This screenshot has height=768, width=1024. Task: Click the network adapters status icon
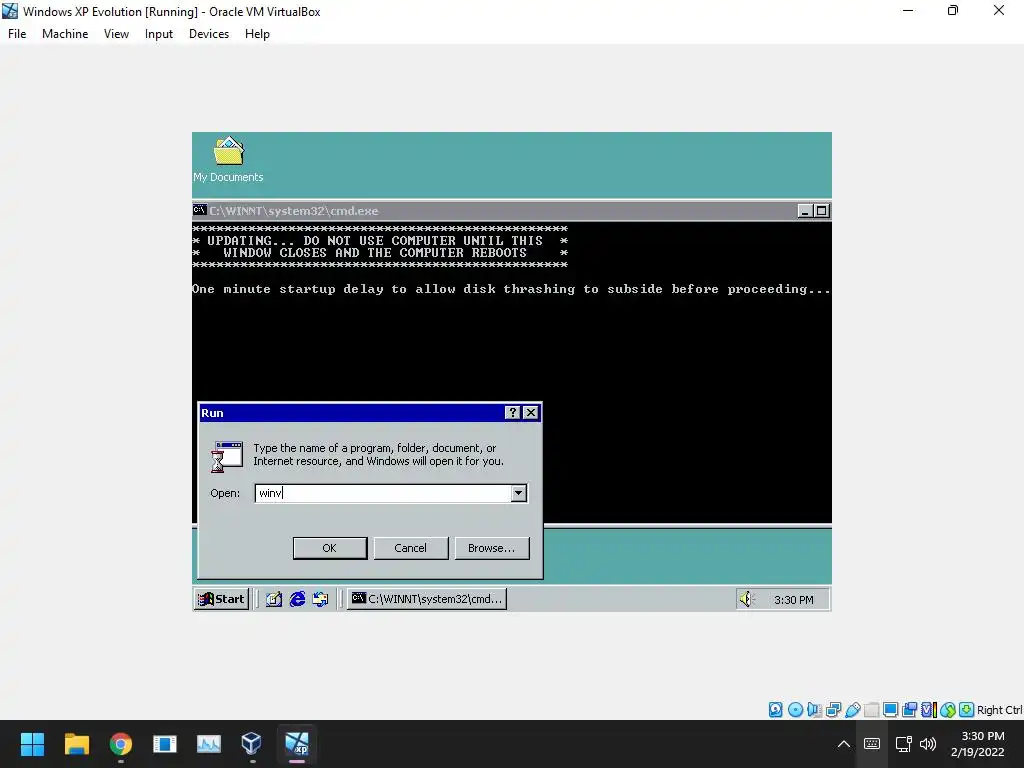(833, 710)
